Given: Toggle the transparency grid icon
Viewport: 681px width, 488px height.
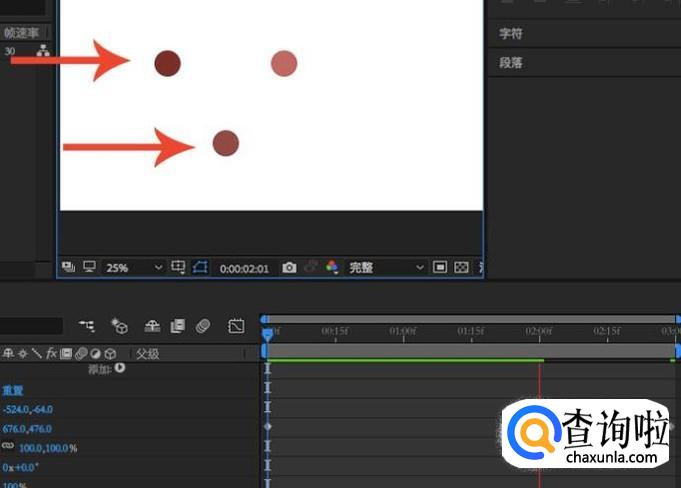Looking at the screenshot, I should pos(461,267).
